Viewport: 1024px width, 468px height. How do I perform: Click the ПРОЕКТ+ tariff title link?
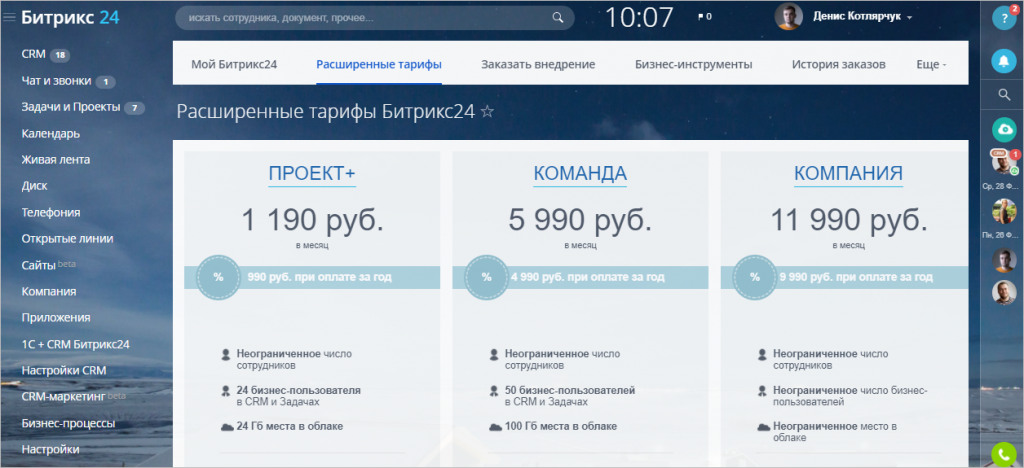click(x=312, y=173)
